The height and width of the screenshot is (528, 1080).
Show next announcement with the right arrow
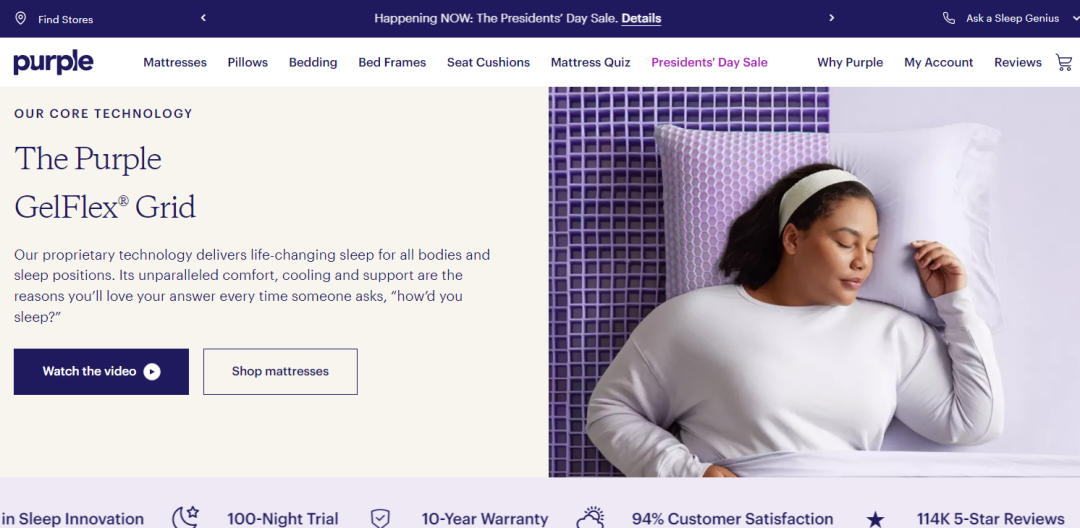(831, 18)
